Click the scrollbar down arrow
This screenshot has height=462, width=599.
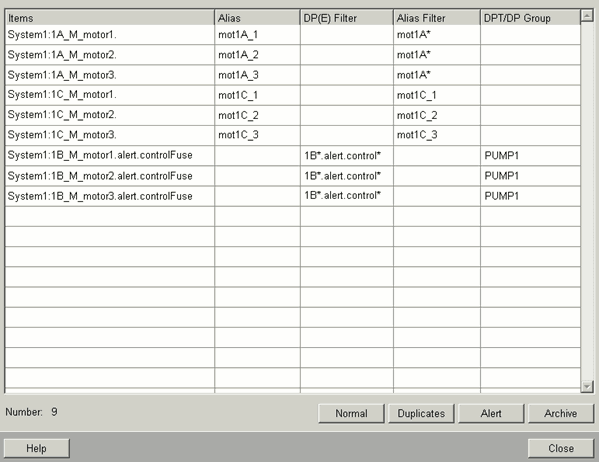pyautogui.click(x=586, y=387)
